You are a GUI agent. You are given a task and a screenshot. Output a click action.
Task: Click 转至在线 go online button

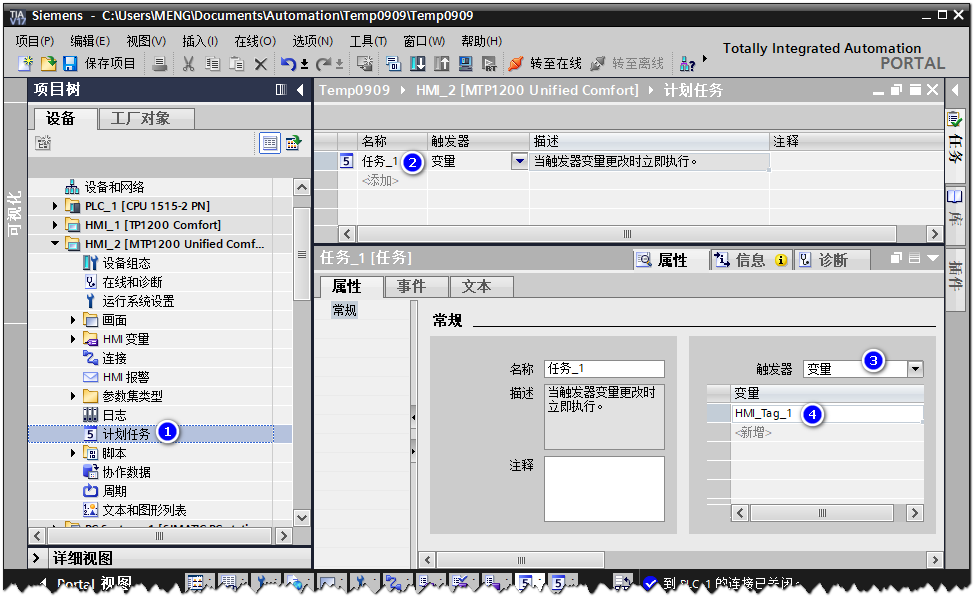point(545,63)
